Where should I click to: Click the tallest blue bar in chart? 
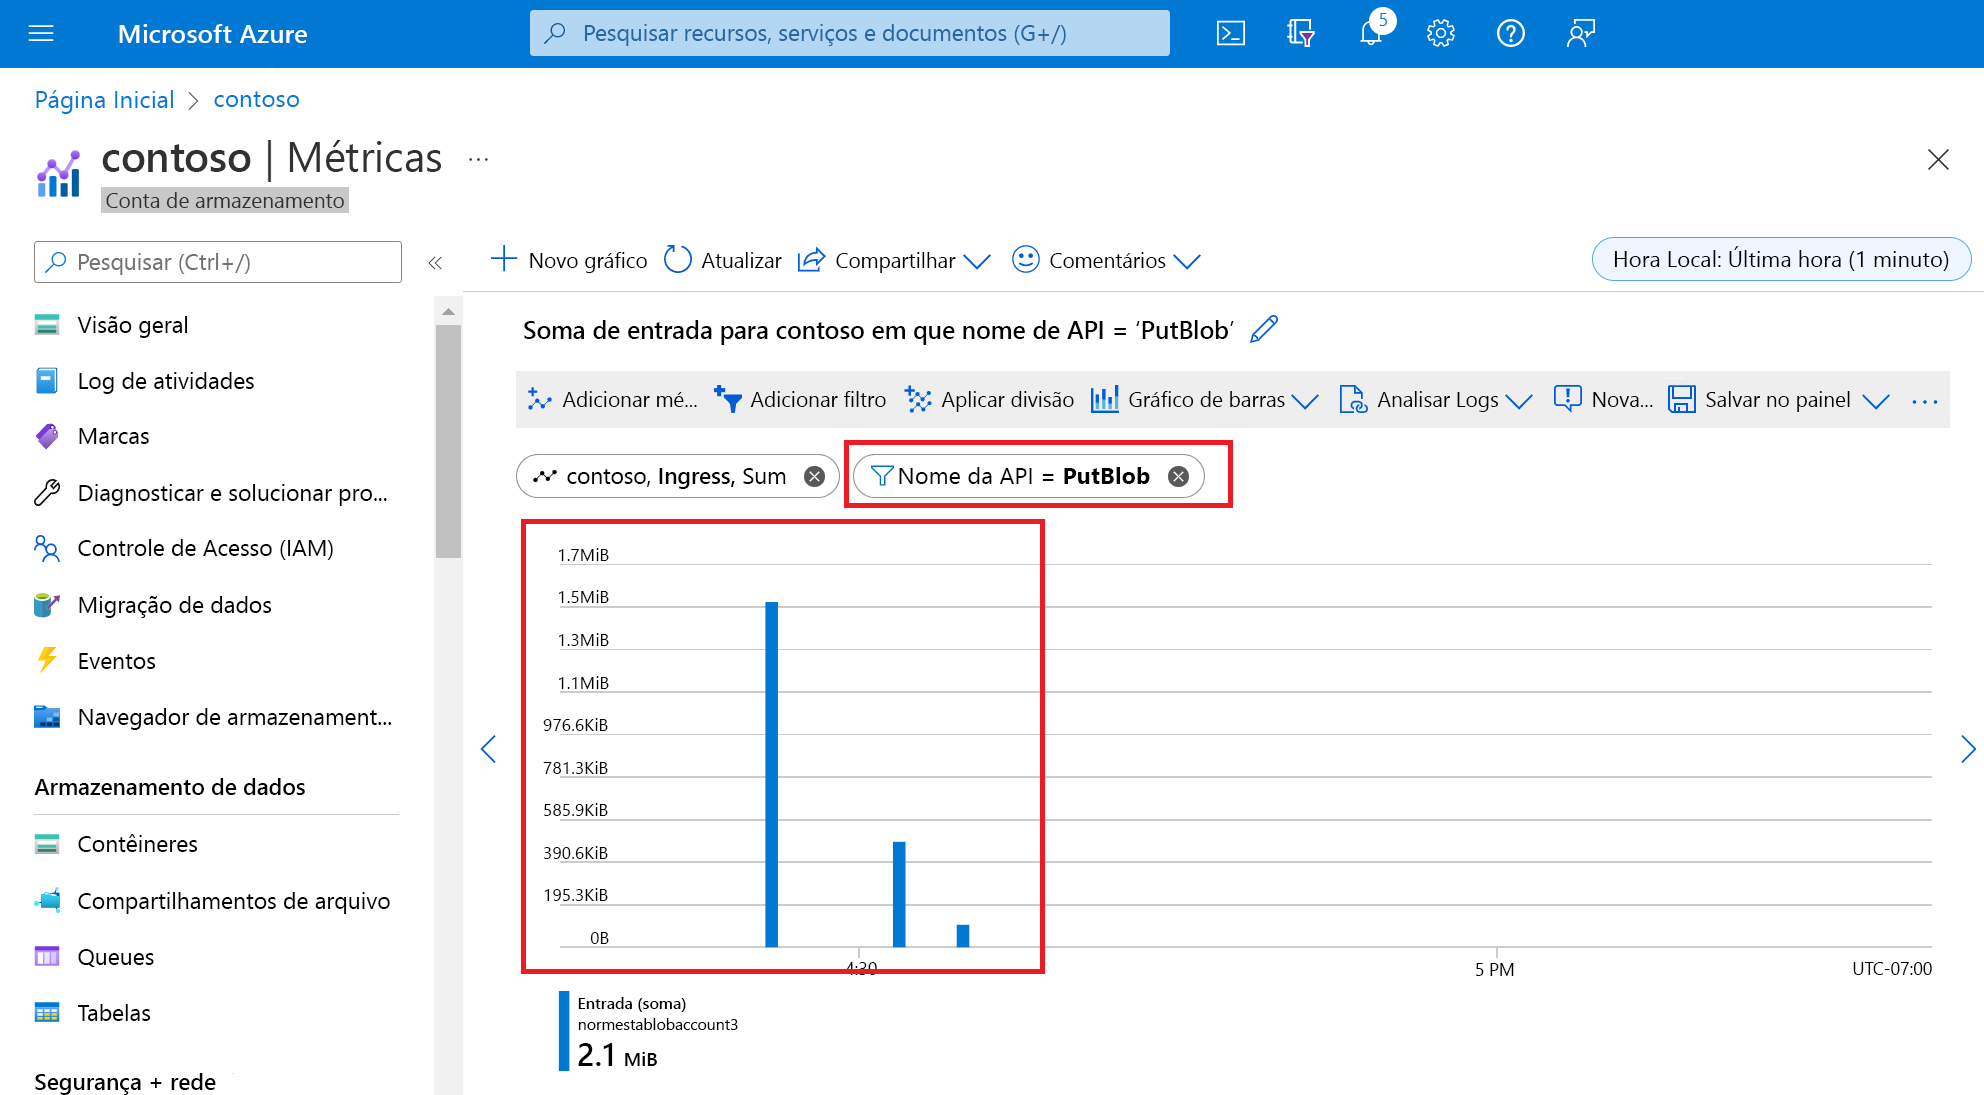771,774
